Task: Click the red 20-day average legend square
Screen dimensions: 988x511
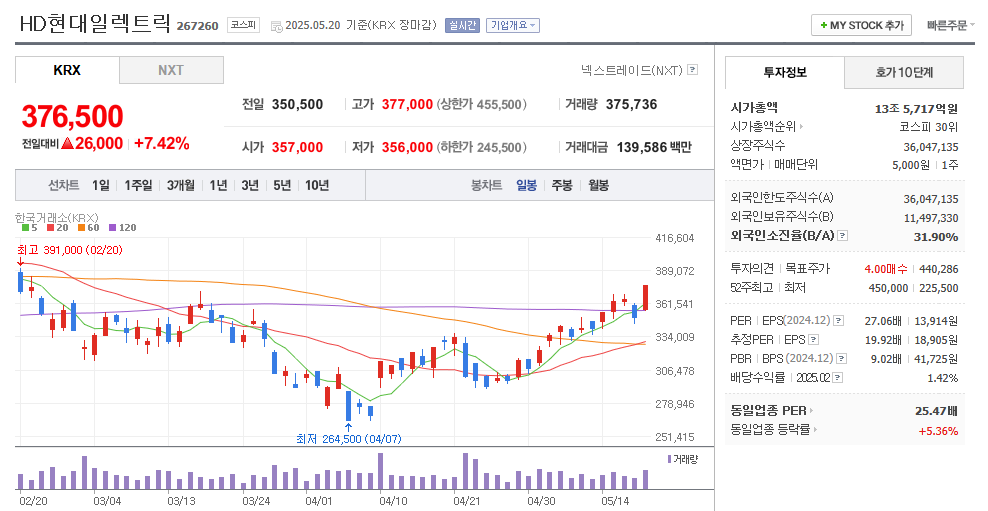Action: coord(50,228)
